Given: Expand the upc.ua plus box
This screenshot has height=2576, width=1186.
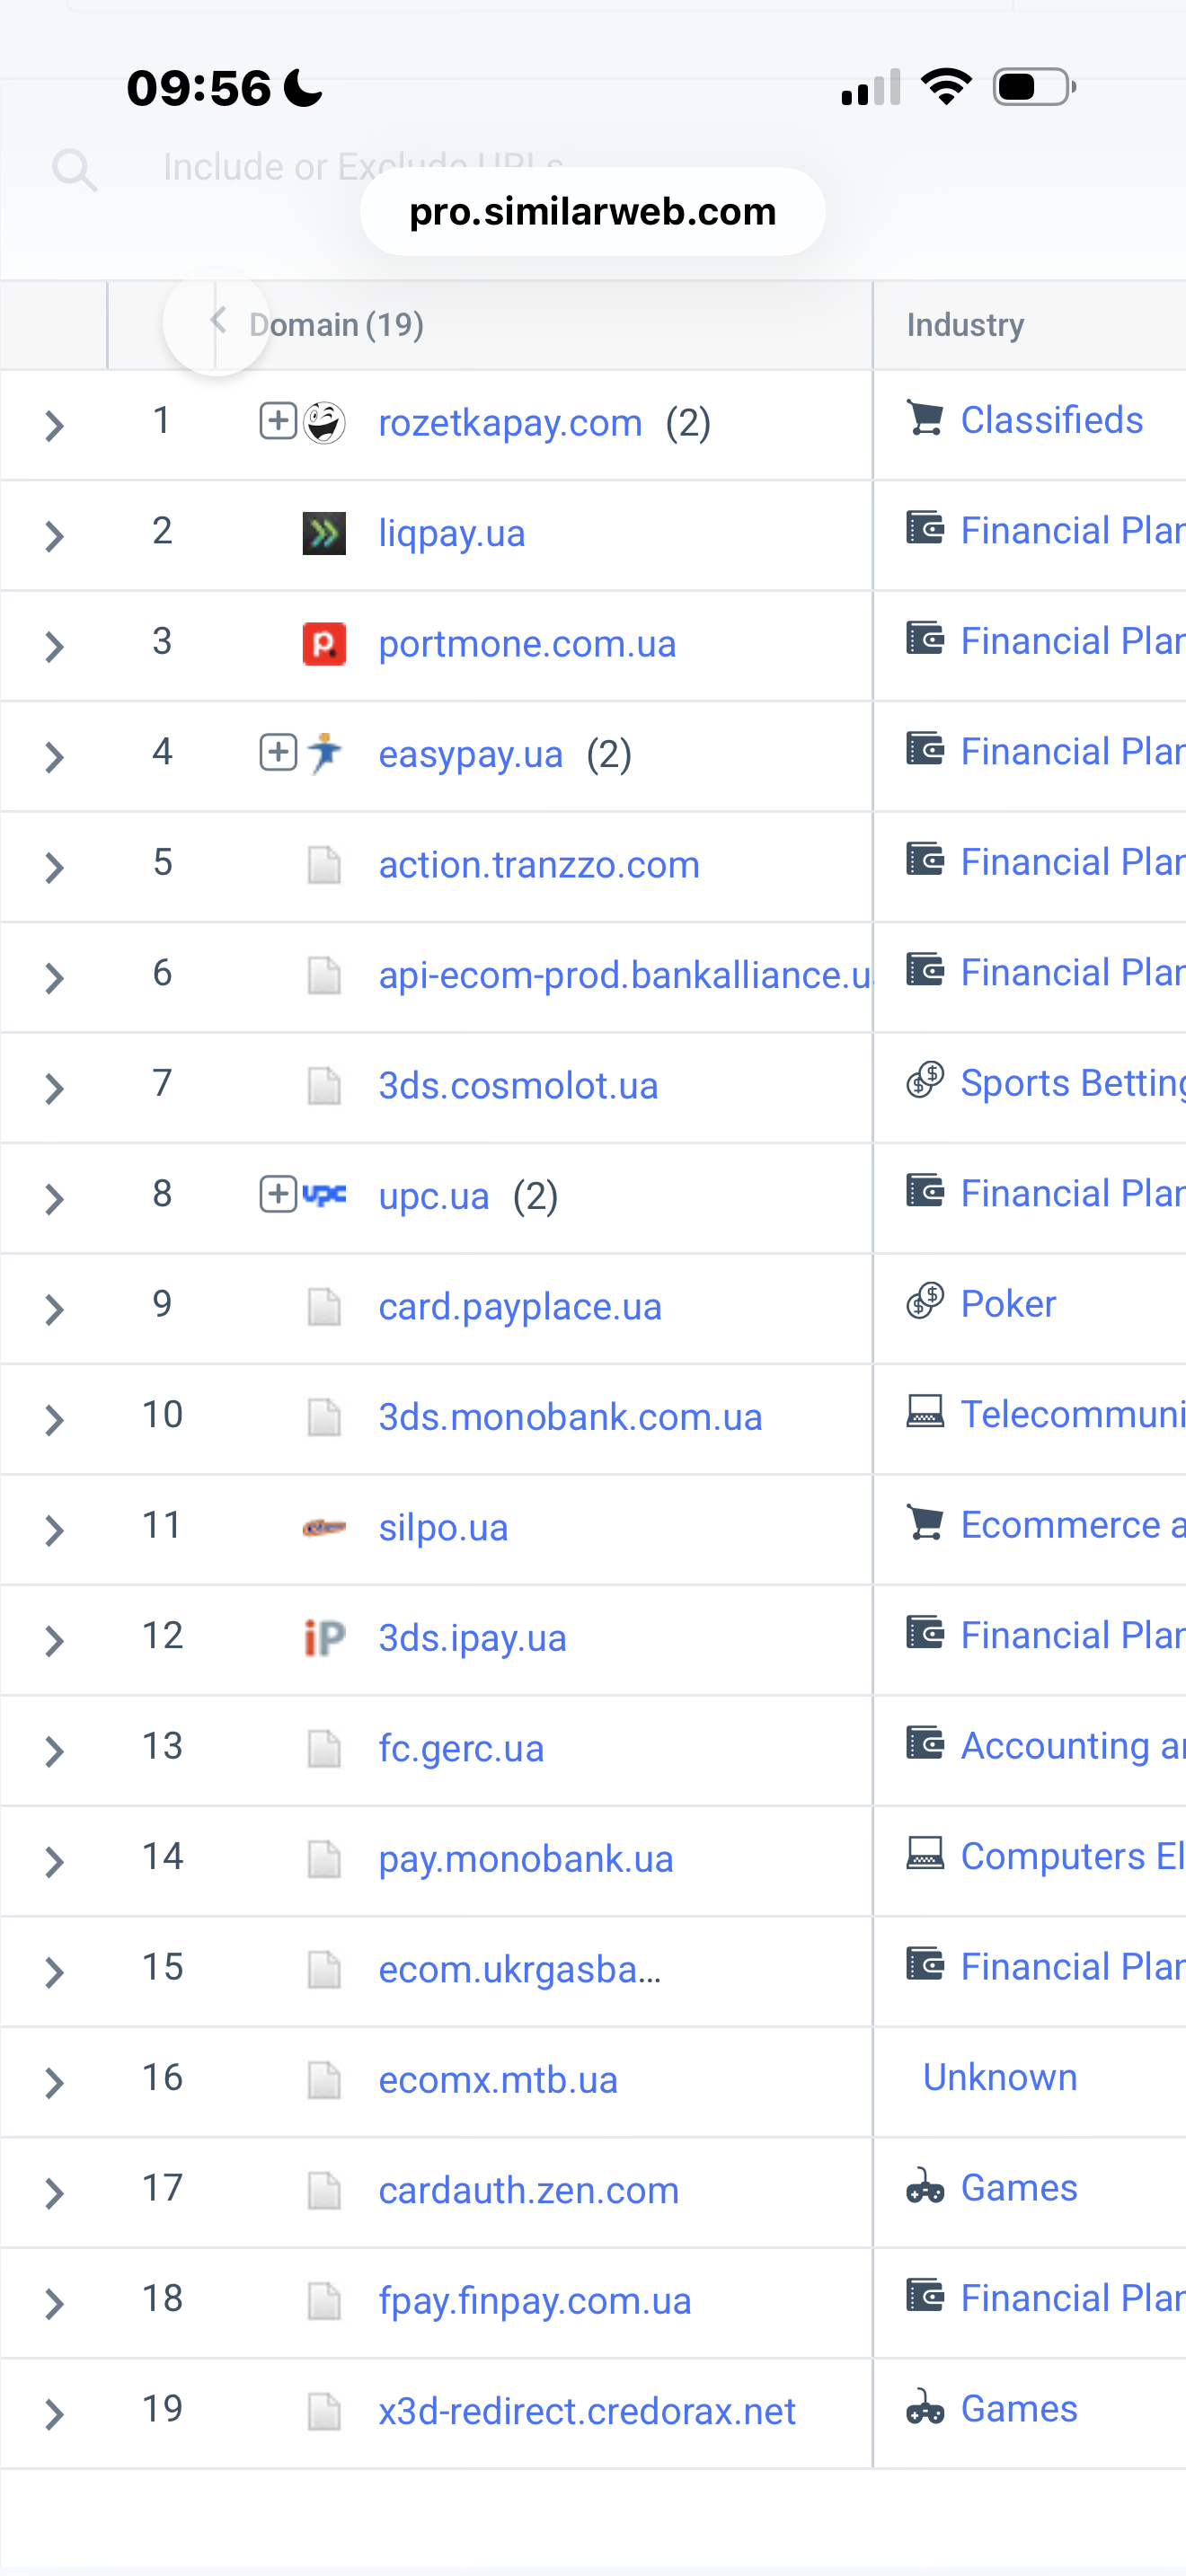Looking at the screenshot, I should tap(278, 1194).
